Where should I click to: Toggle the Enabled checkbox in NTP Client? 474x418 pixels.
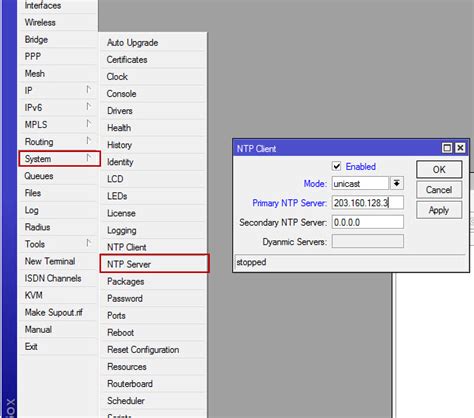click(x=336, y=166)
